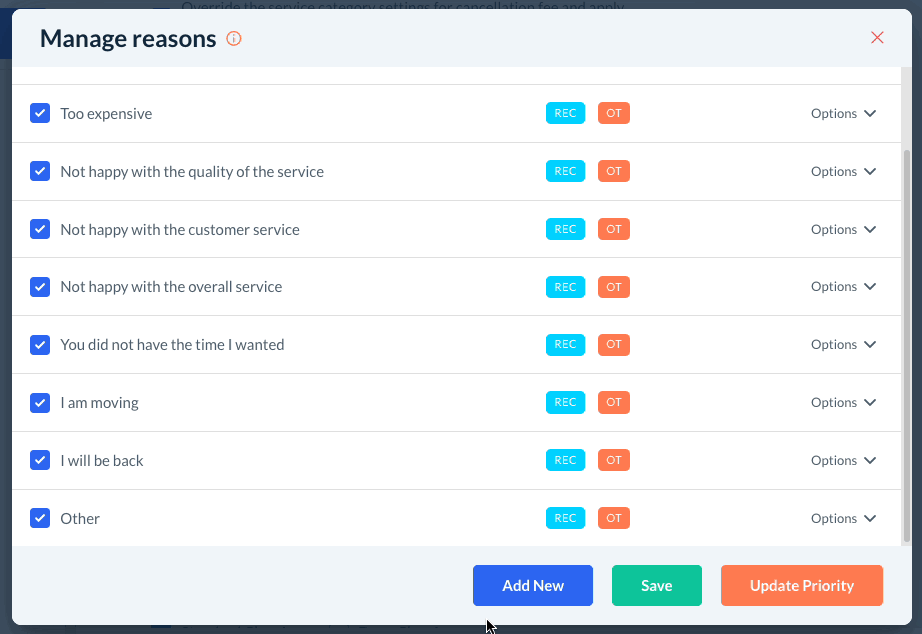Click the OT badge for Too expensive
Image resolution: width=922 pixels, height=634 pixels.
[614, 113]
